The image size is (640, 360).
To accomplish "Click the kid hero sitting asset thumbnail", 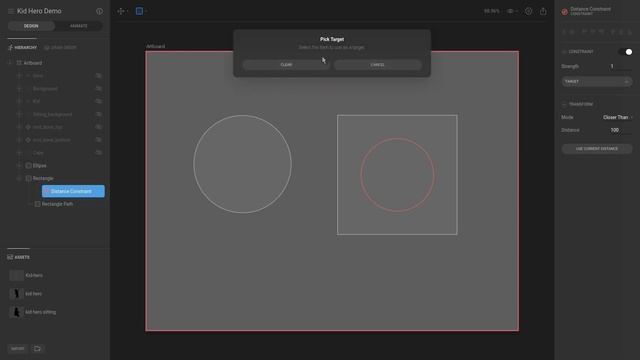I will pos(16,312).
